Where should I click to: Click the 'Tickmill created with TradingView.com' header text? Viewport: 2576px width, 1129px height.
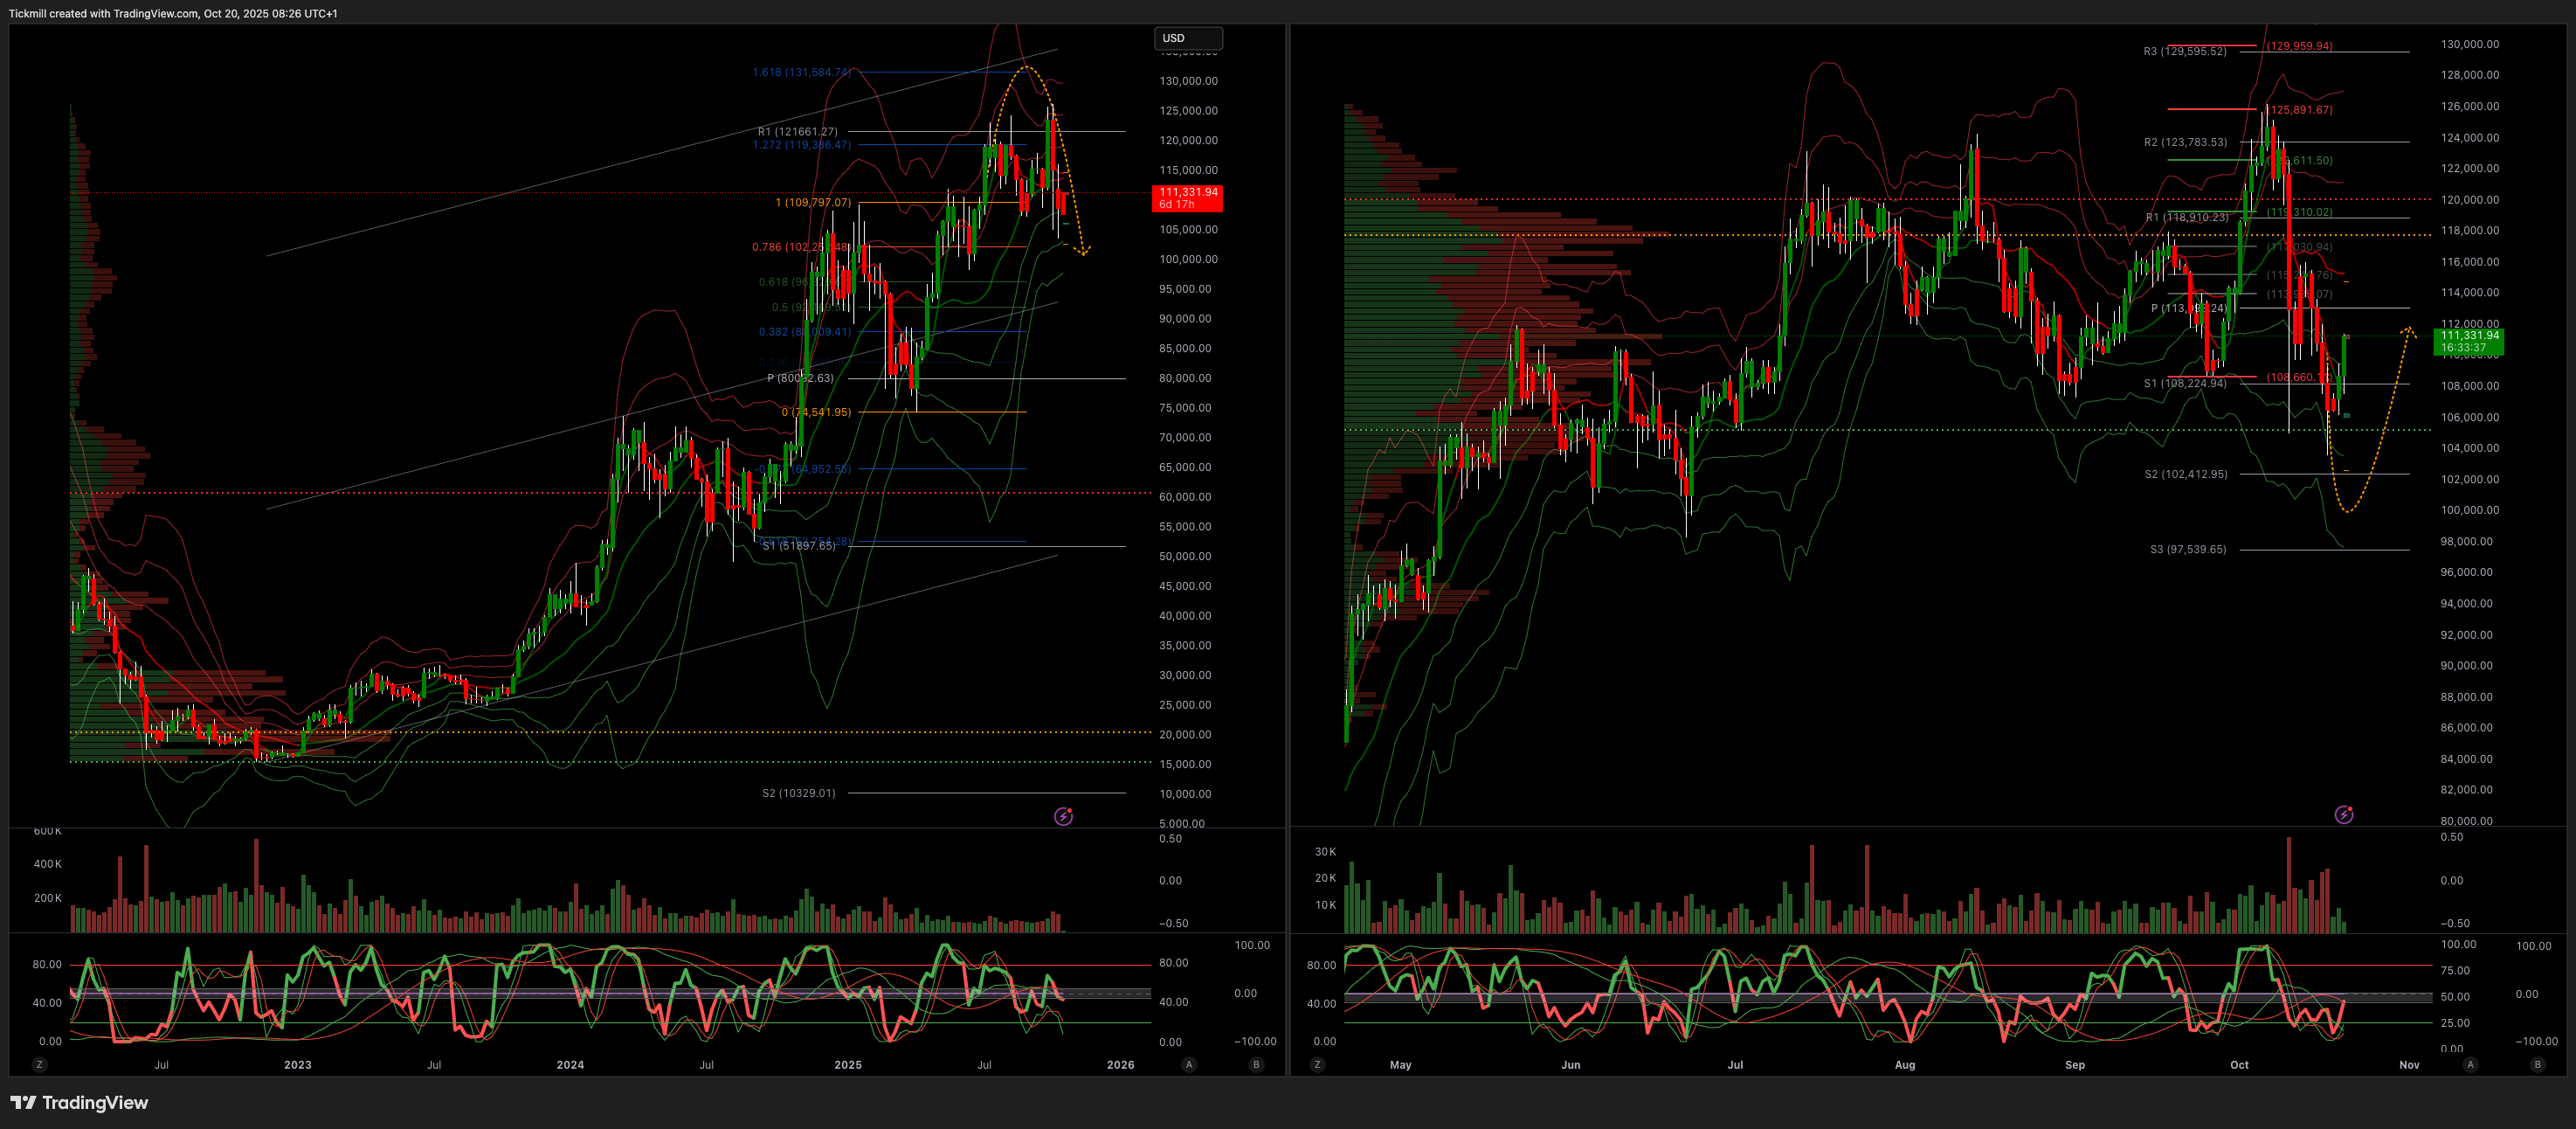click(x=173, y=13)
